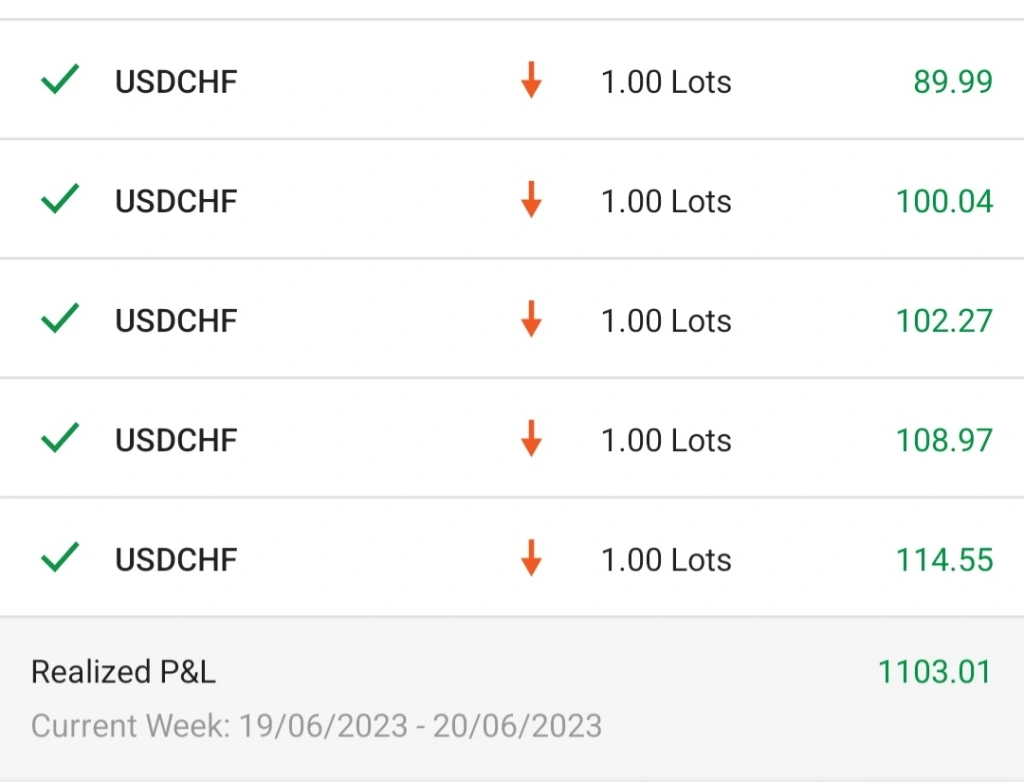Click orange sell arrow on the 108.97 row

532,438
